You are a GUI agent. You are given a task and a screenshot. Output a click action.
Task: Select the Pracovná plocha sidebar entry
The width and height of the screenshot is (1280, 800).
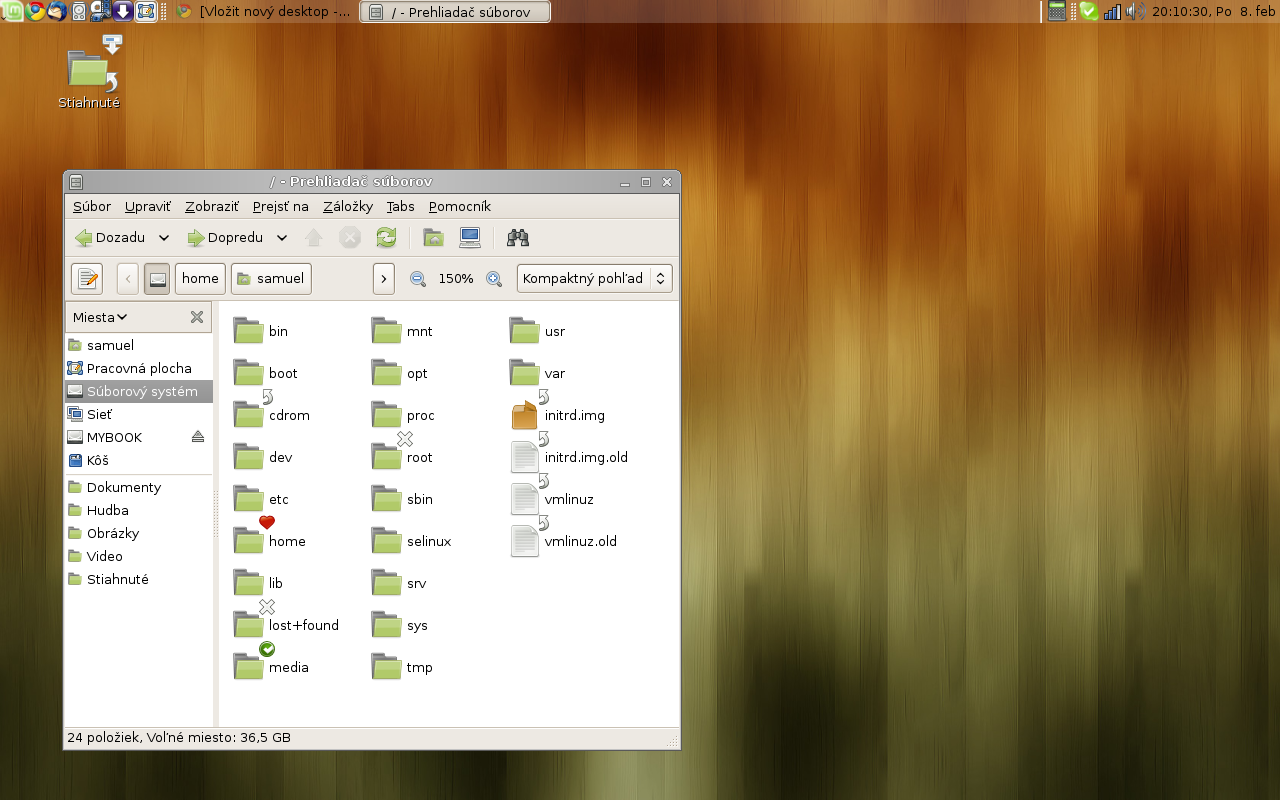coord(138,368)
